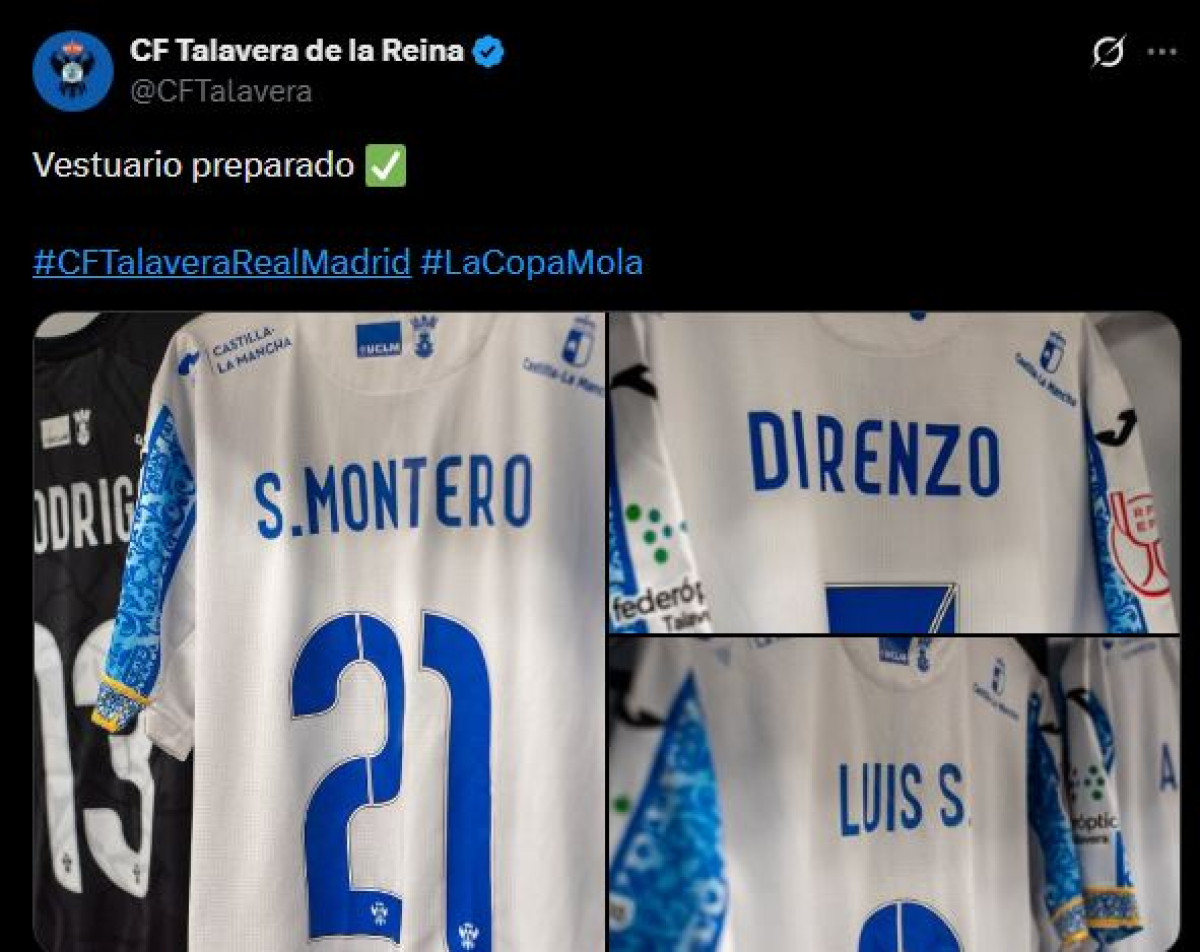1200x952 pixels.
Task: Select the Vestuario preparado post text
Action: [194, 166]
